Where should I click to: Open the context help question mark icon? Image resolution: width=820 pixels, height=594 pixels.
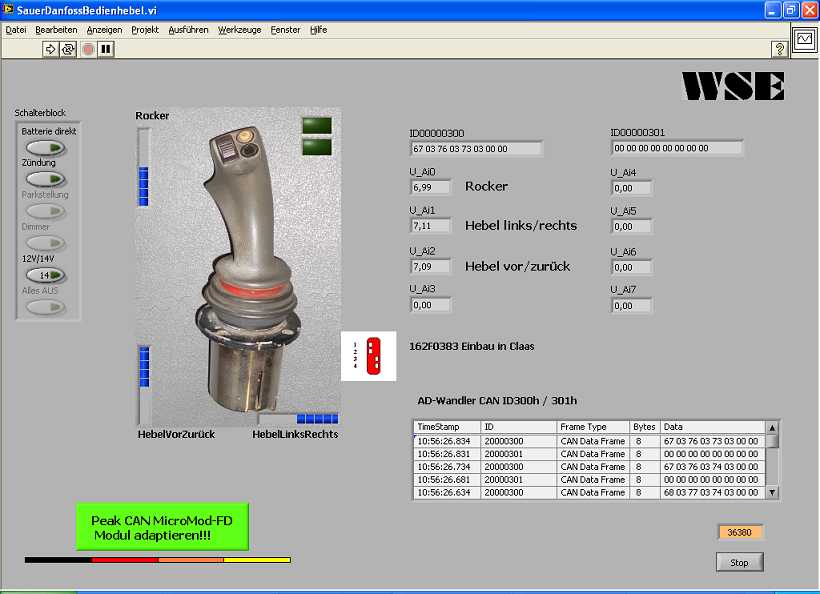780,49
